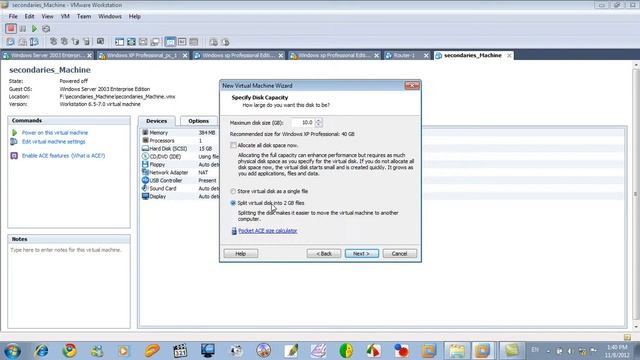Click the Full screen mode toolbar icon

coord(131,42)
